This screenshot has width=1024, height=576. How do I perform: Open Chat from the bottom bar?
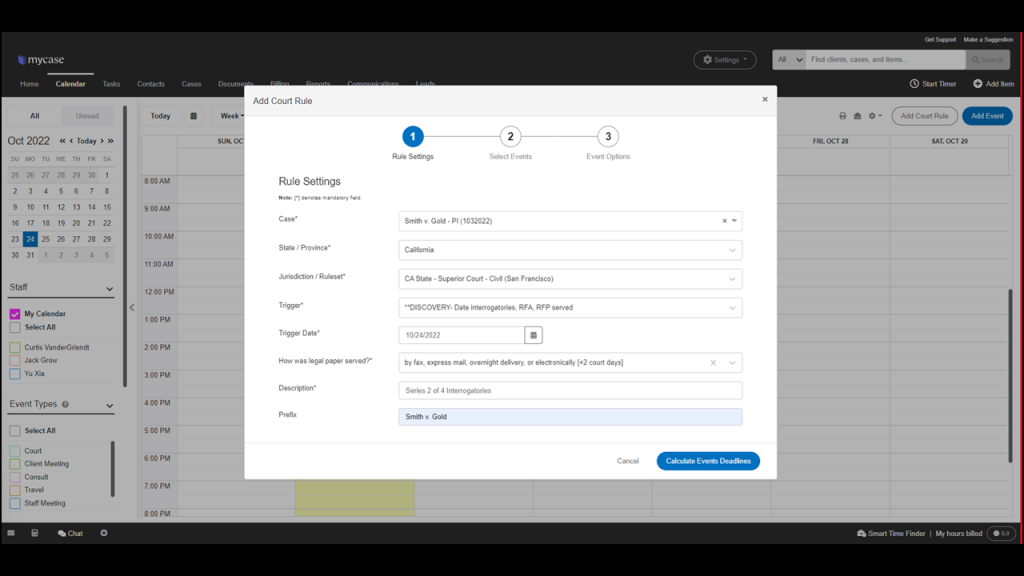pyautogui.click(x=71, y=534)
